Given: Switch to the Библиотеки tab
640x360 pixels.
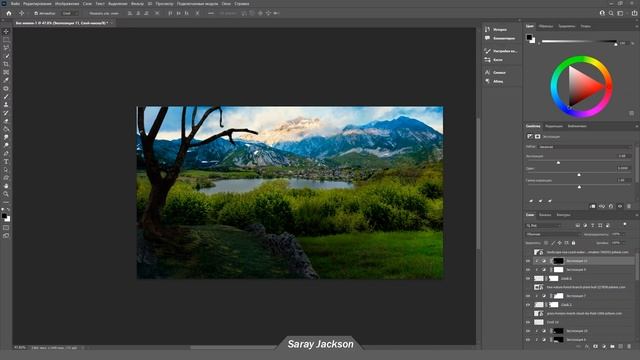Looking at the screenshot, I should [577, 126].
